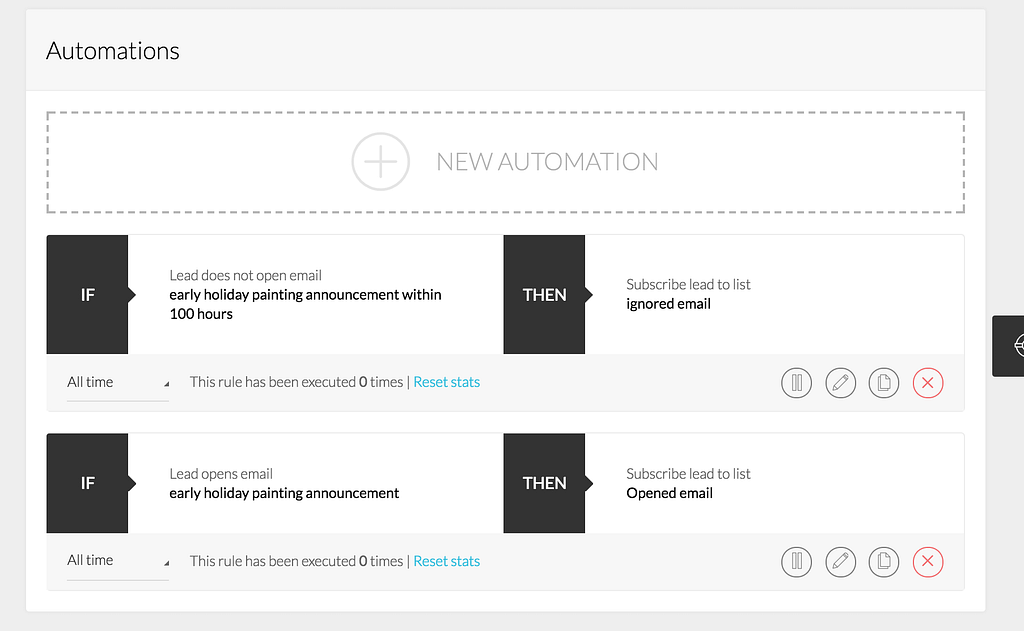Duplicate the 'ignored email' automation rule
The width and height of the screenshot is (1024, 631).
(x=884, y=383)
